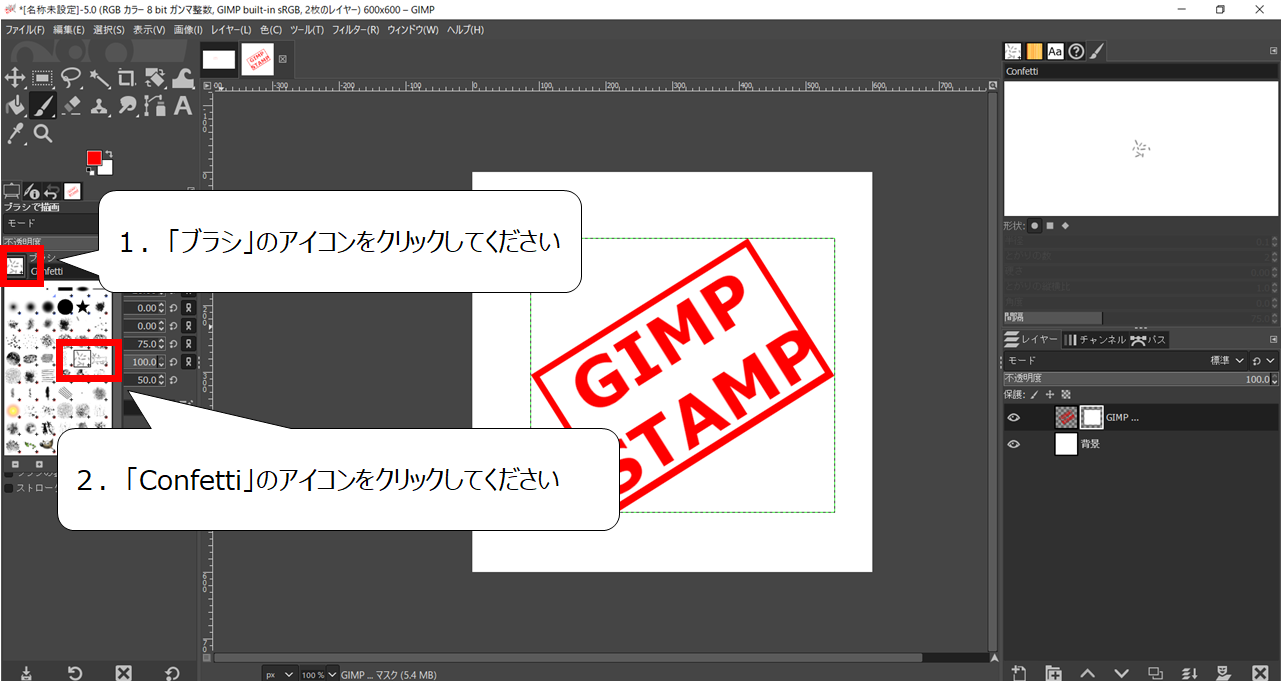This screenshot has height=681, width=1281.
Task: Open the Help menu (ヘルプ)
Action: (x=464, y=30)
